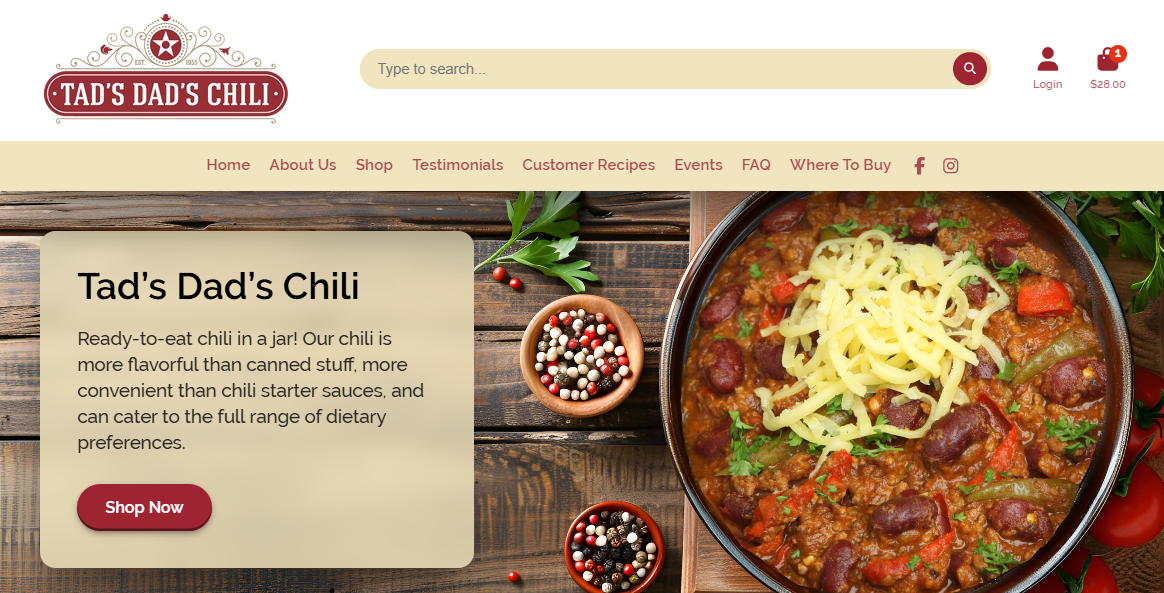
Task: Click the Shop Now button
Action: [x=144, y=508]
